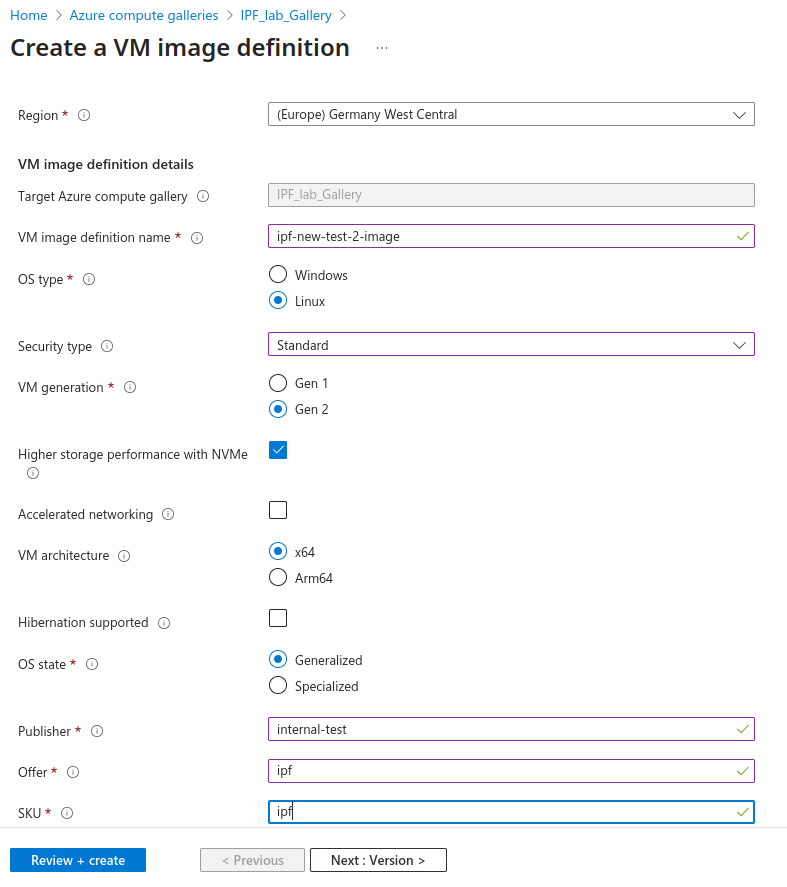
Task: Select Specialized OS state
Action: point(278,685)
